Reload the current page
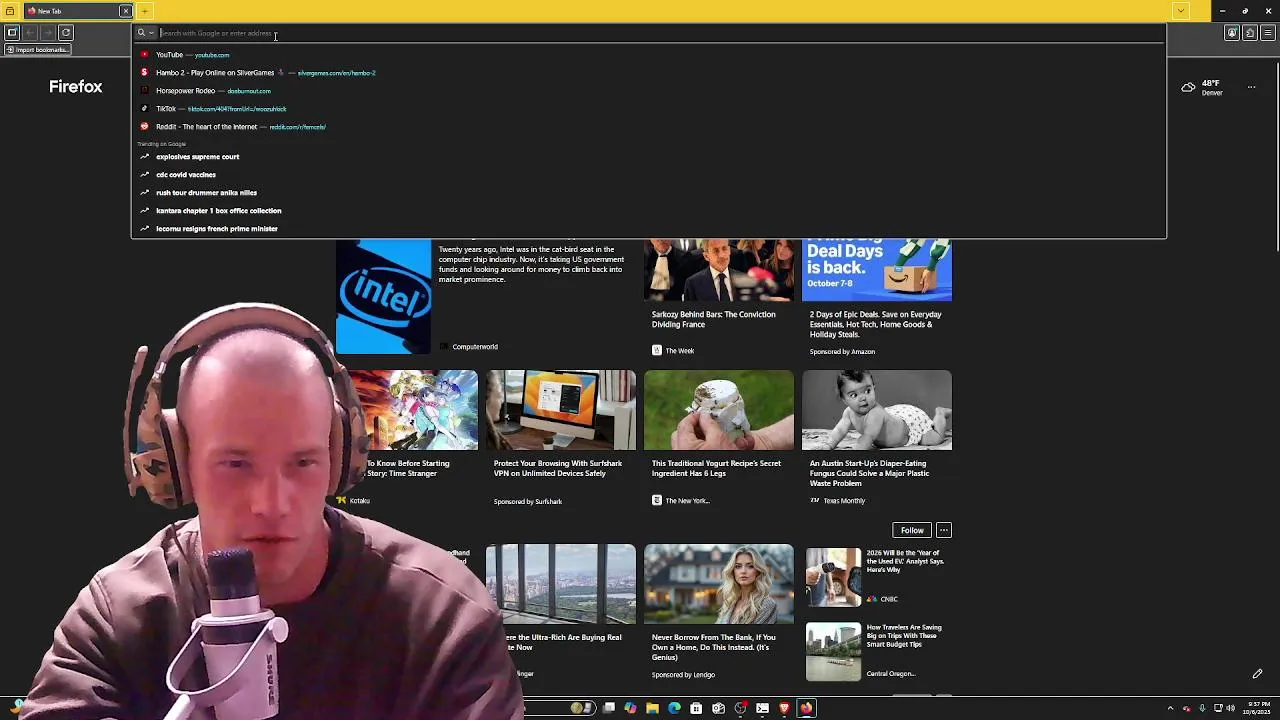 pyautogui.click(x=66, y=33)
